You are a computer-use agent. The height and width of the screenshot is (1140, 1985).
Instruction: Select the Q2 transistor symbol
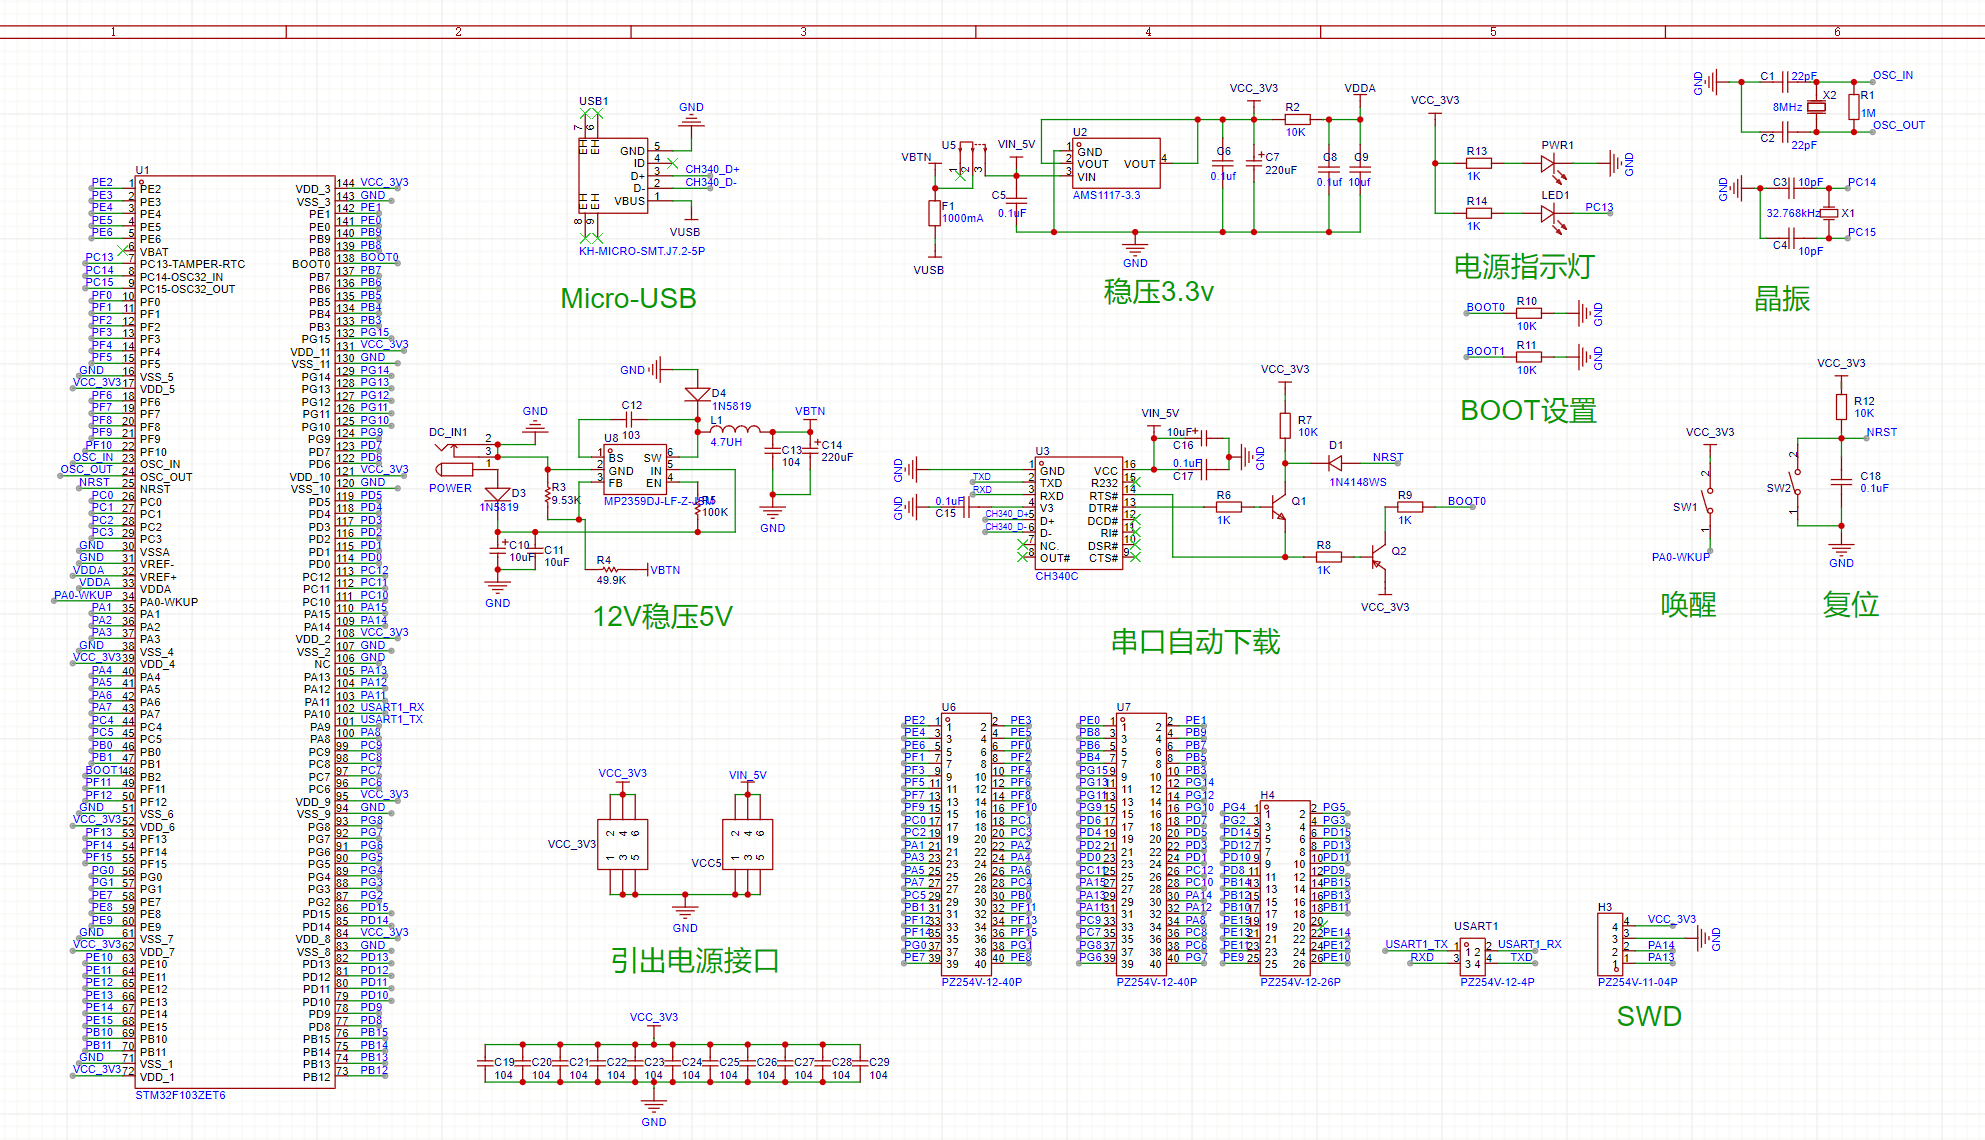click(x=1378, y=557)
